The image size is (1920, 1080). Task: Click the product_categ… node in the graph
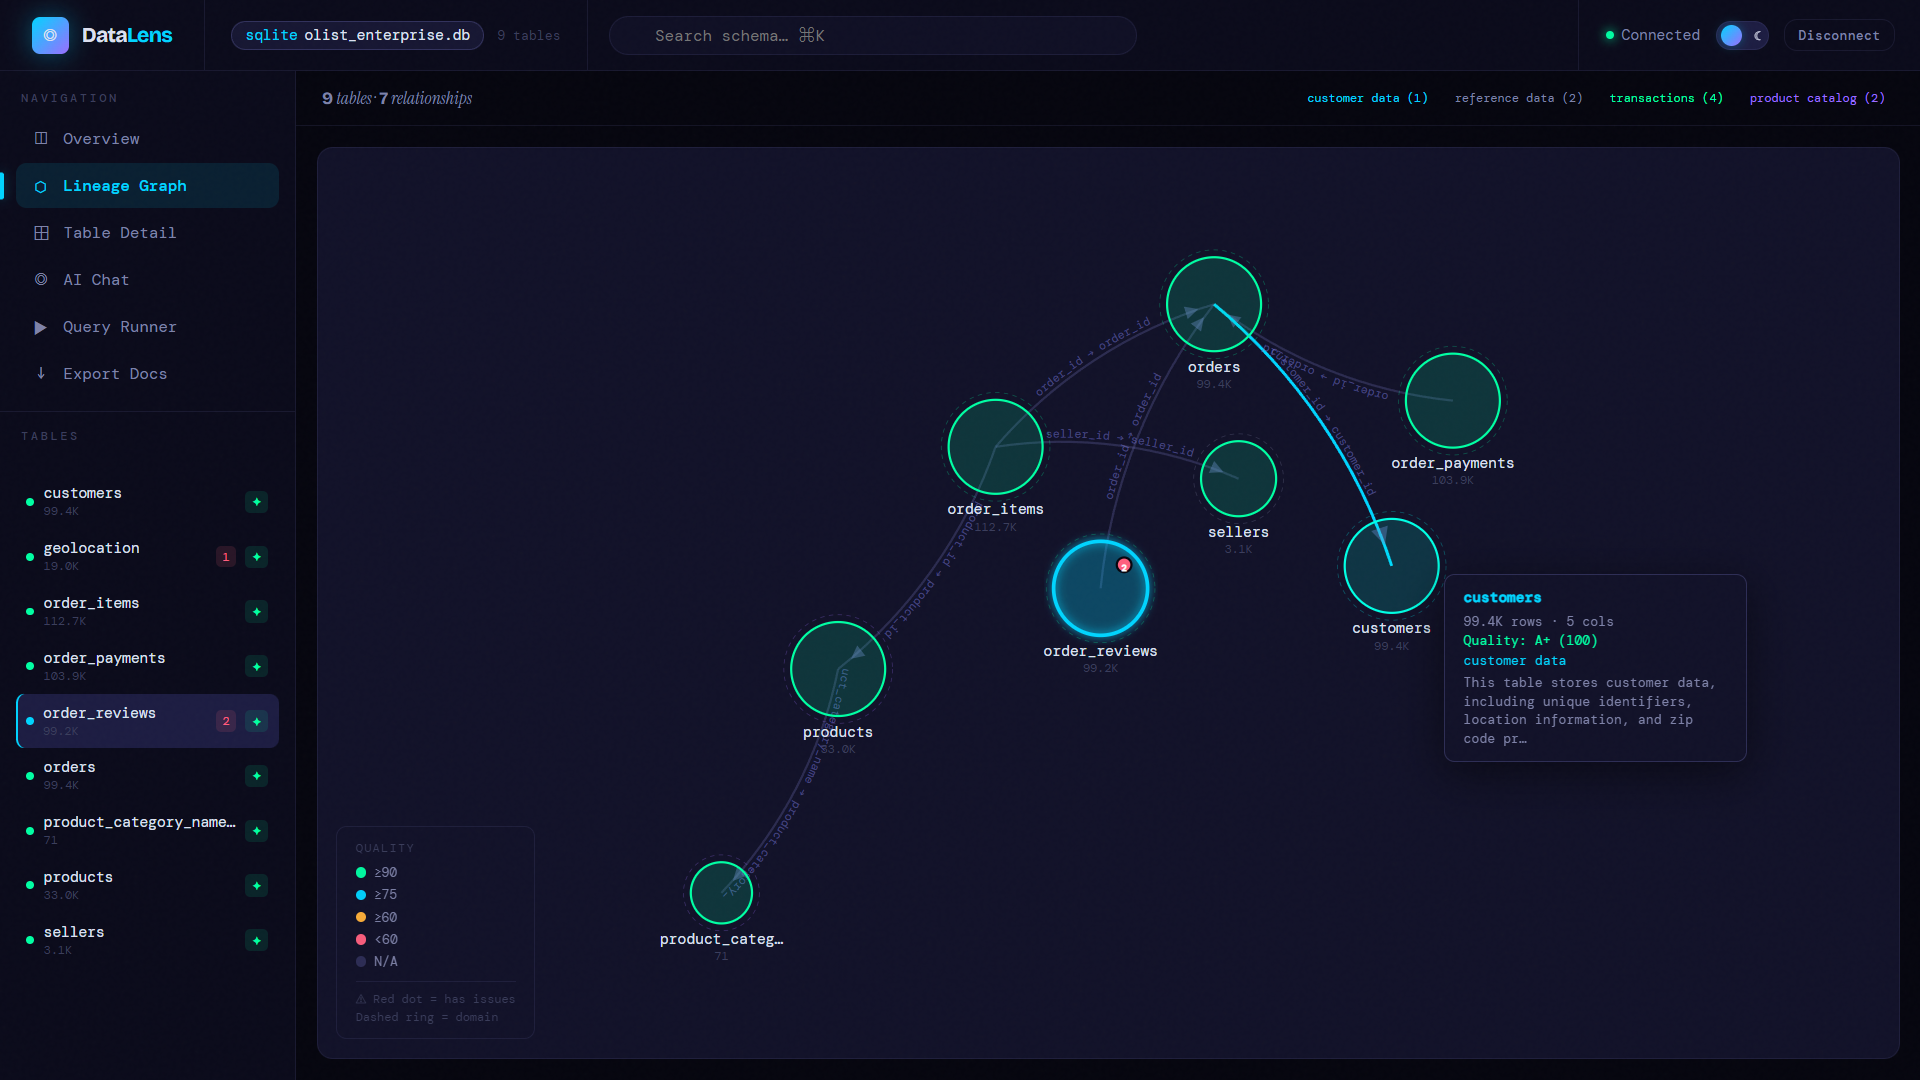[721, 892]
